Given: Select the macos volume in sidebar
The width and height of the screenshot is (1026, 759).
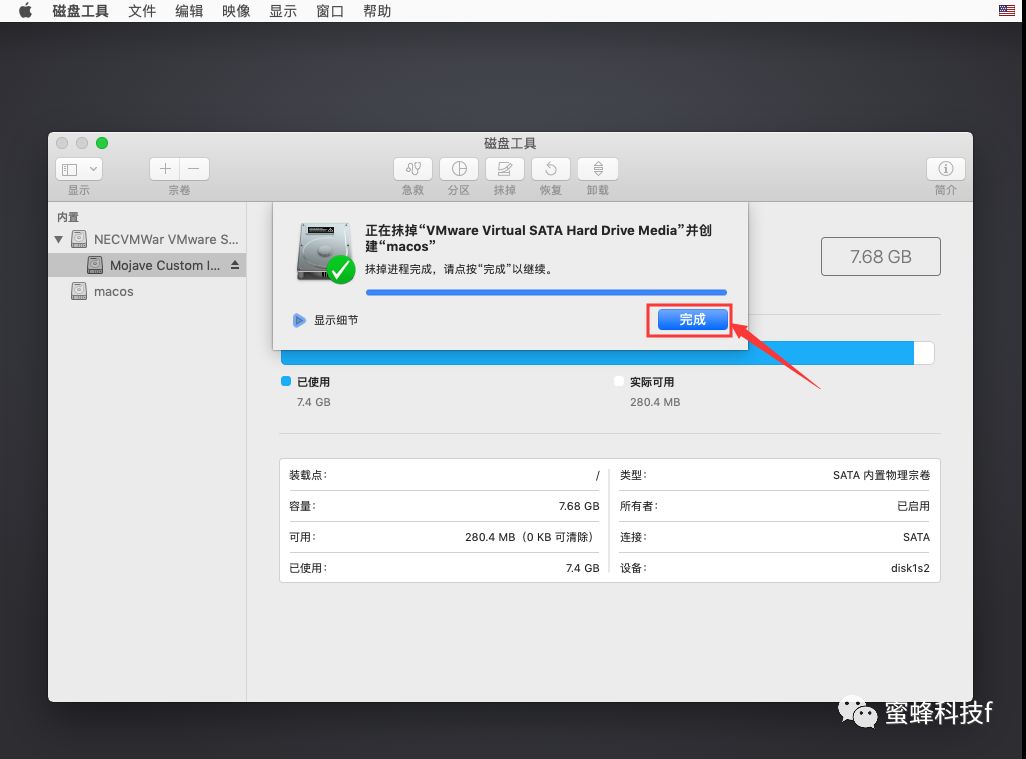Looking at the screenshot, I should coord(113,291).
